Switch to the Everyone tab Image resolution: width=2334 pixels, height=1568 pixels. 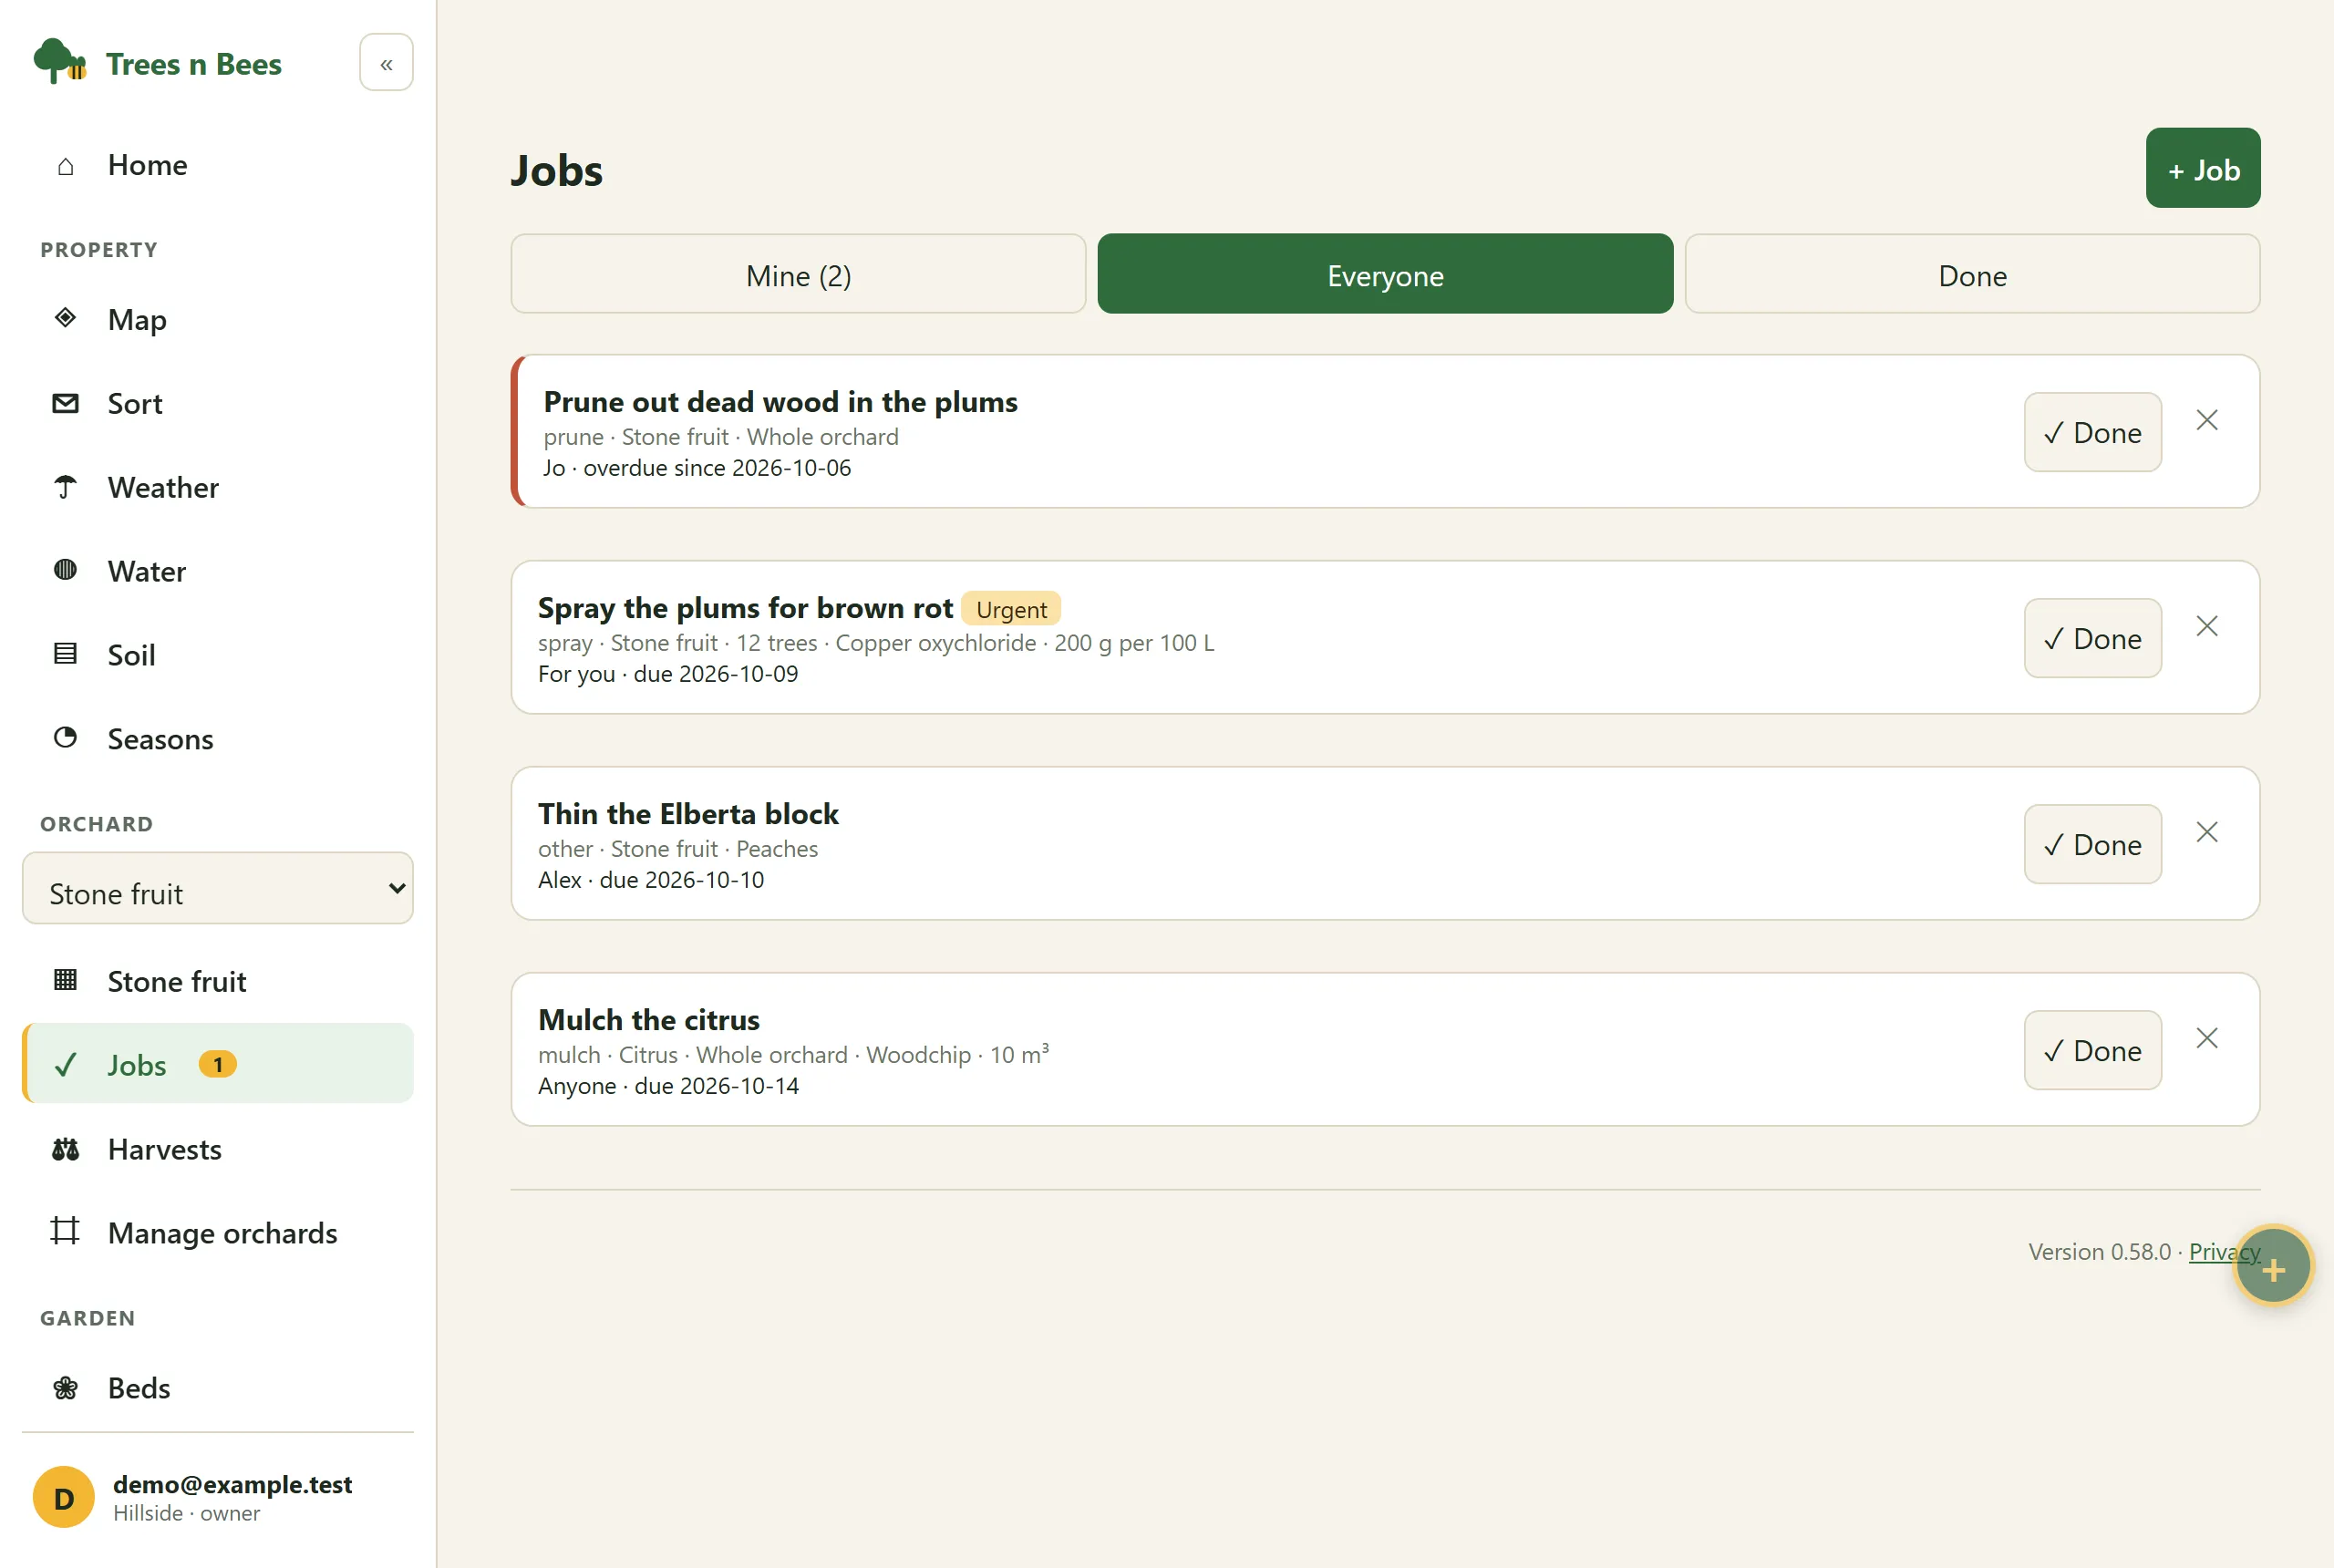(x=1385, y=275)
